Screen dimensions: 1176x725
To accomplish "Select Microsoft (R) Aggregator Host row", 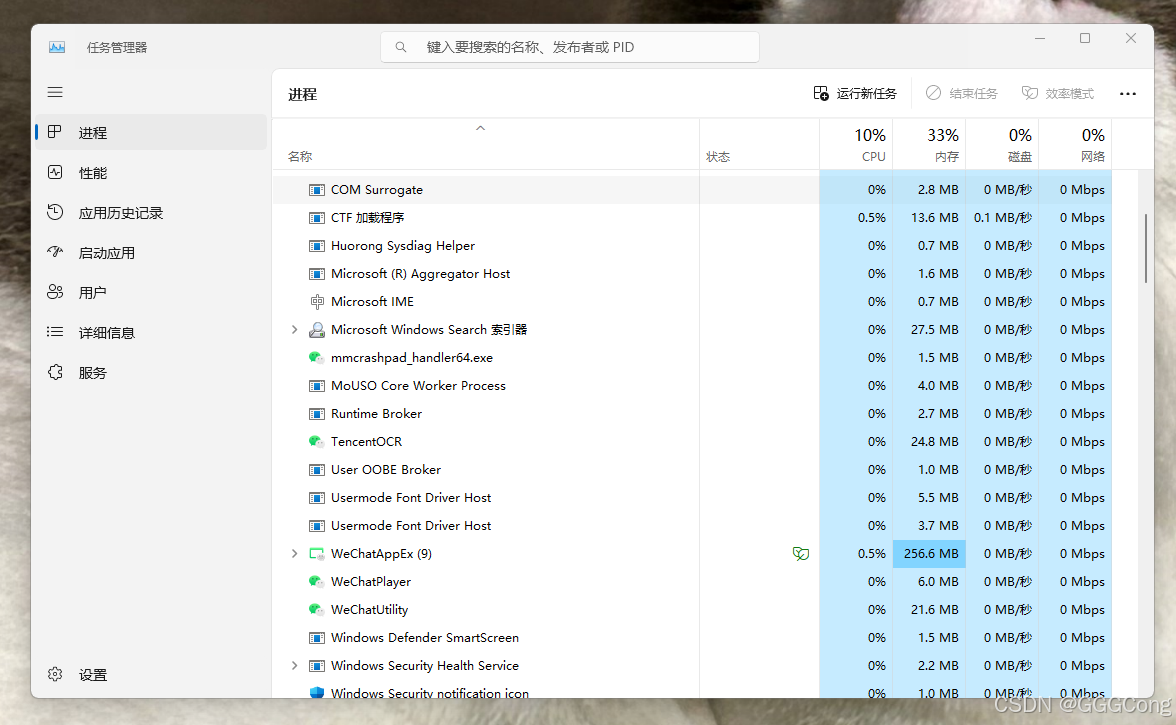I will 692,274.
